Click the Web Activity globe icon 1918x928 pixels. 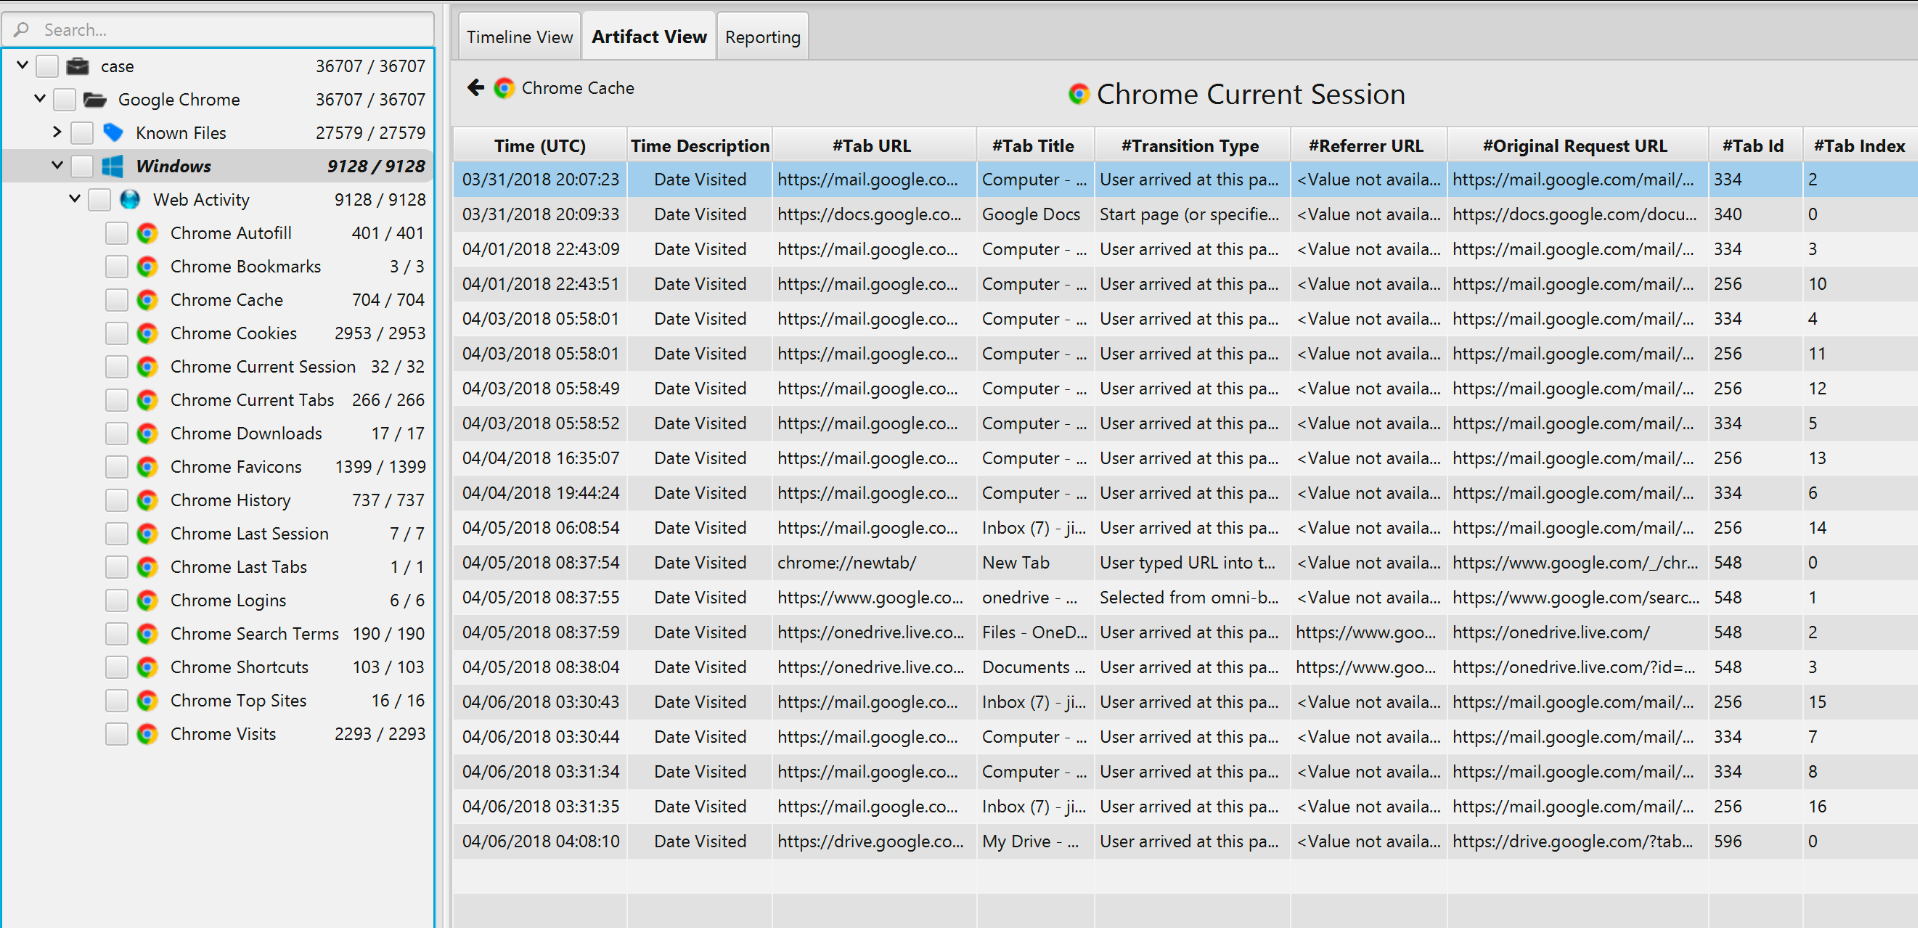pyautogui.click(x=130, y=200)
